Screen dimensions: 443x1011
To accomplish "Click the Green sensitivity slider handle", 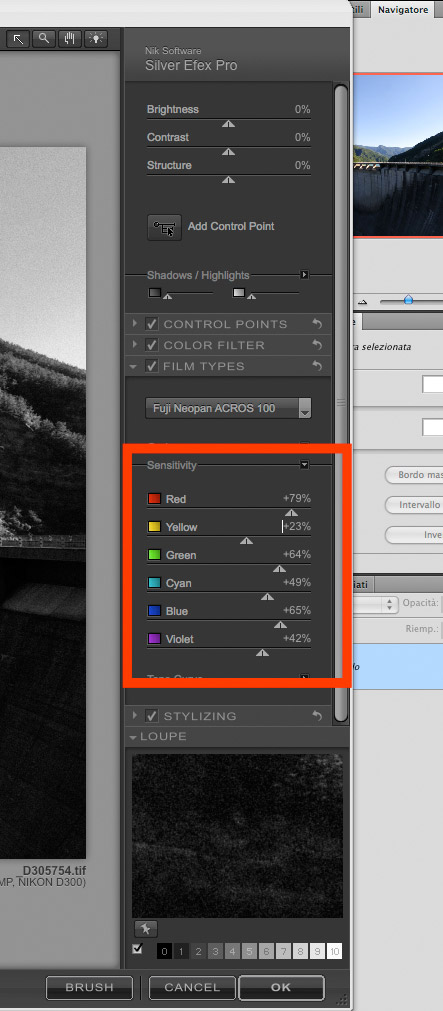I will point(279,569).
